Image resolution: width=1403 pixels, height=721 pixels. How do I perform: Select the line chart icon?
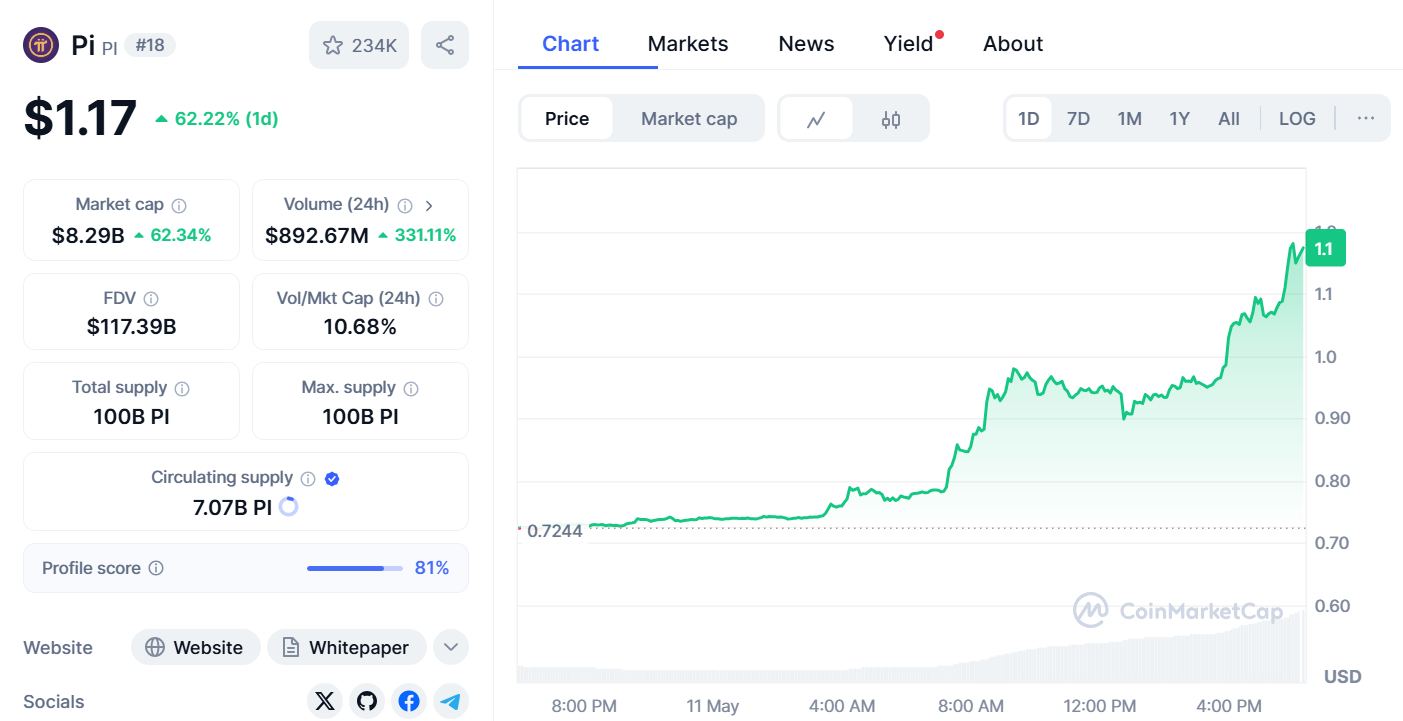tap(816, 119)
